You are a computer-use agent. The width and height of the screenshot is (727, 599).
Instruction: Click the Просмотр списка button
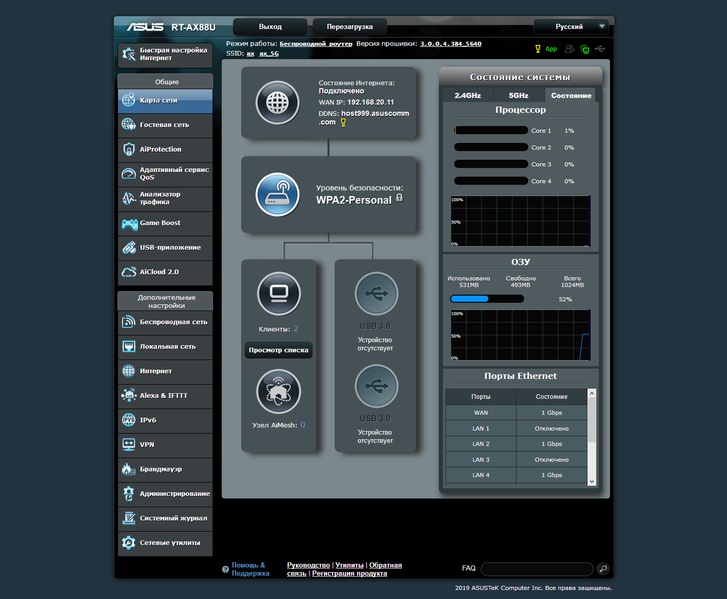pos(278,350)
